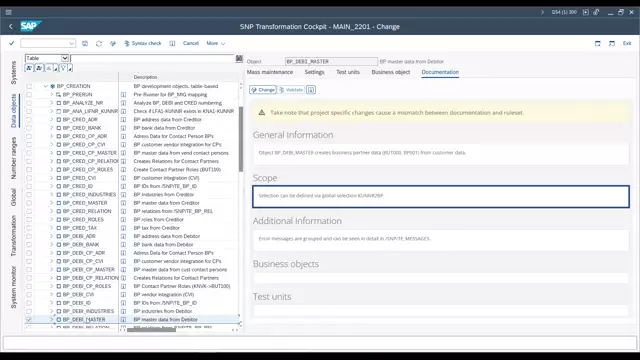Open info icon for BP_CRED_MASTER row
640x360 pixels.
[x=123, y=203]
